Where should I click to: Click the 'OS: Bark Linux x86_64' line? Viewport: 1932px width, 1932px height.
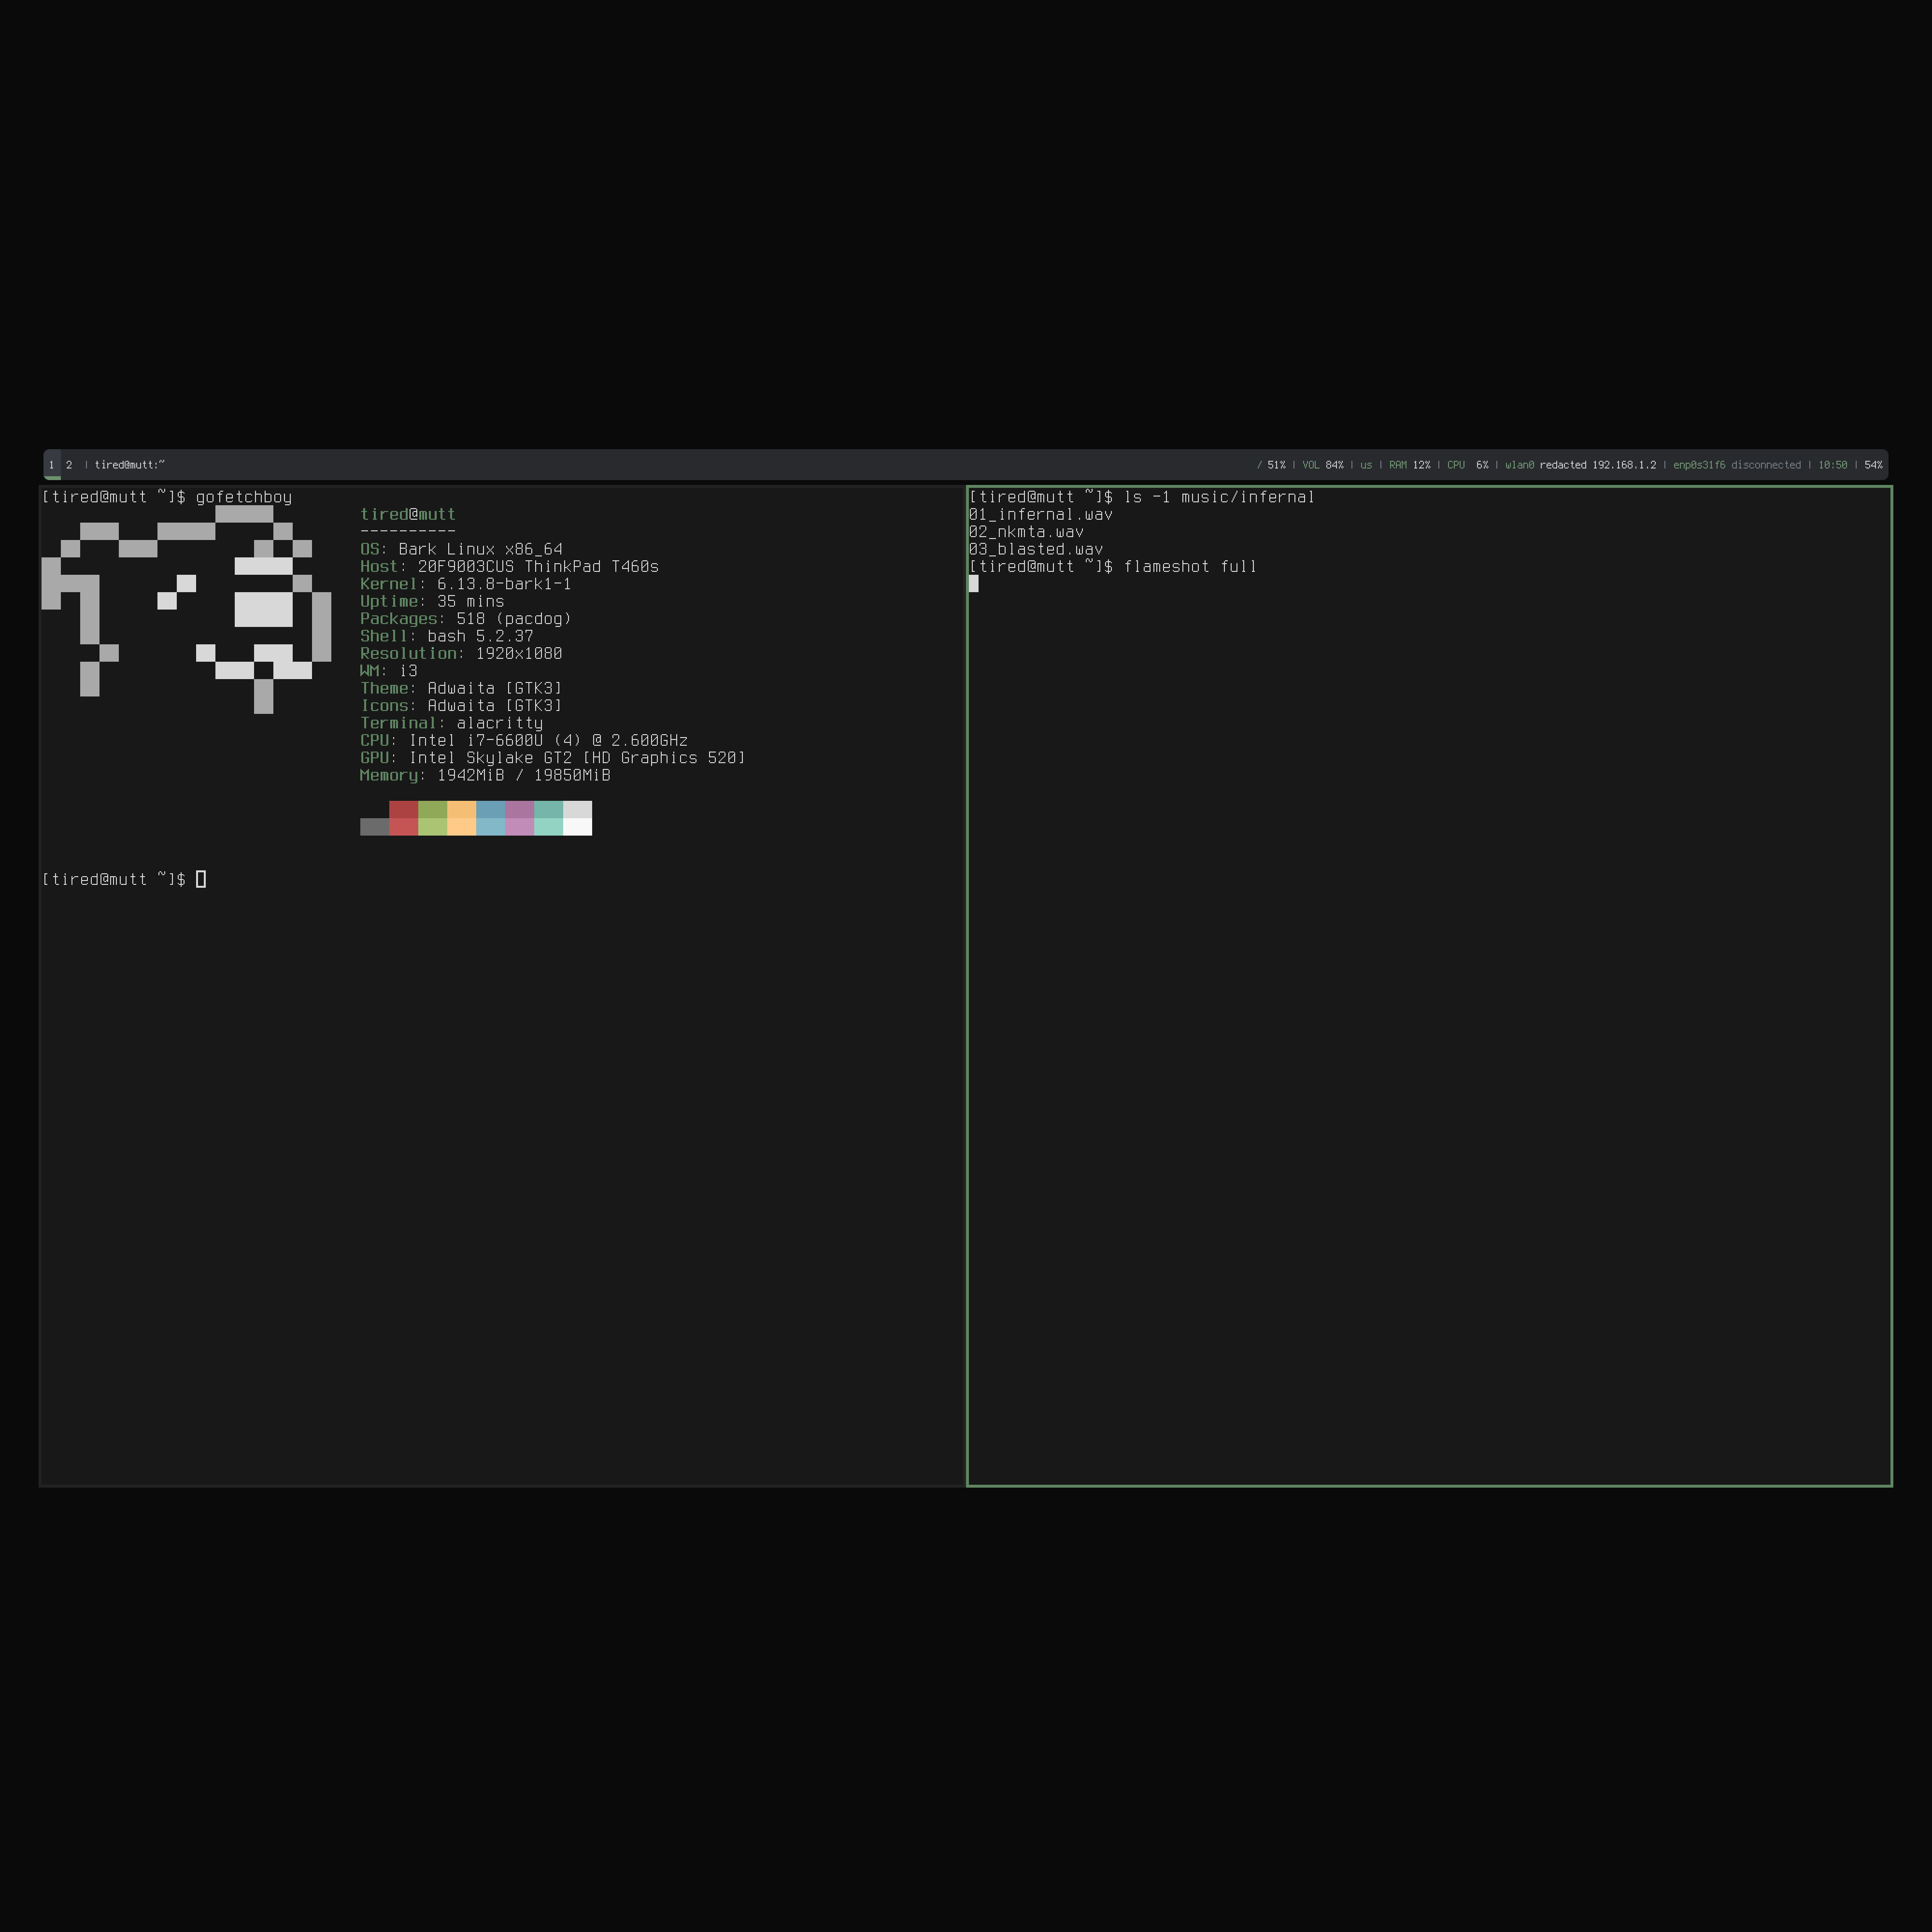point(461,549)
